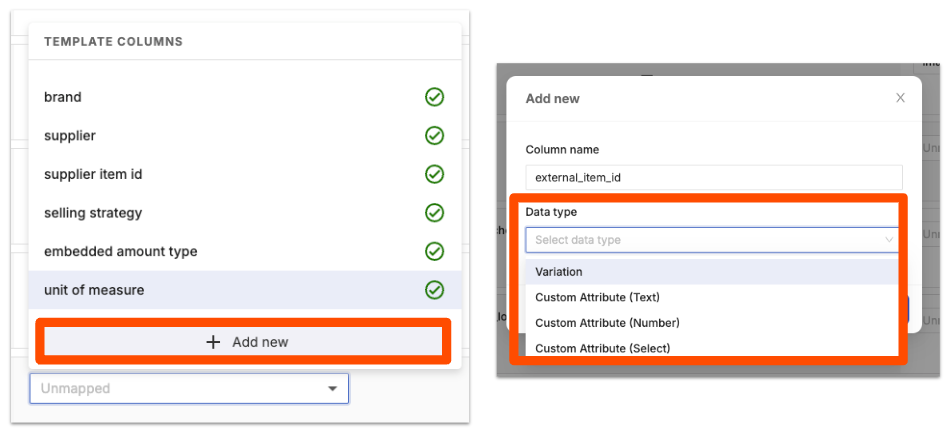Select supplier item id column
951x435 pixels.
point(93,174)
